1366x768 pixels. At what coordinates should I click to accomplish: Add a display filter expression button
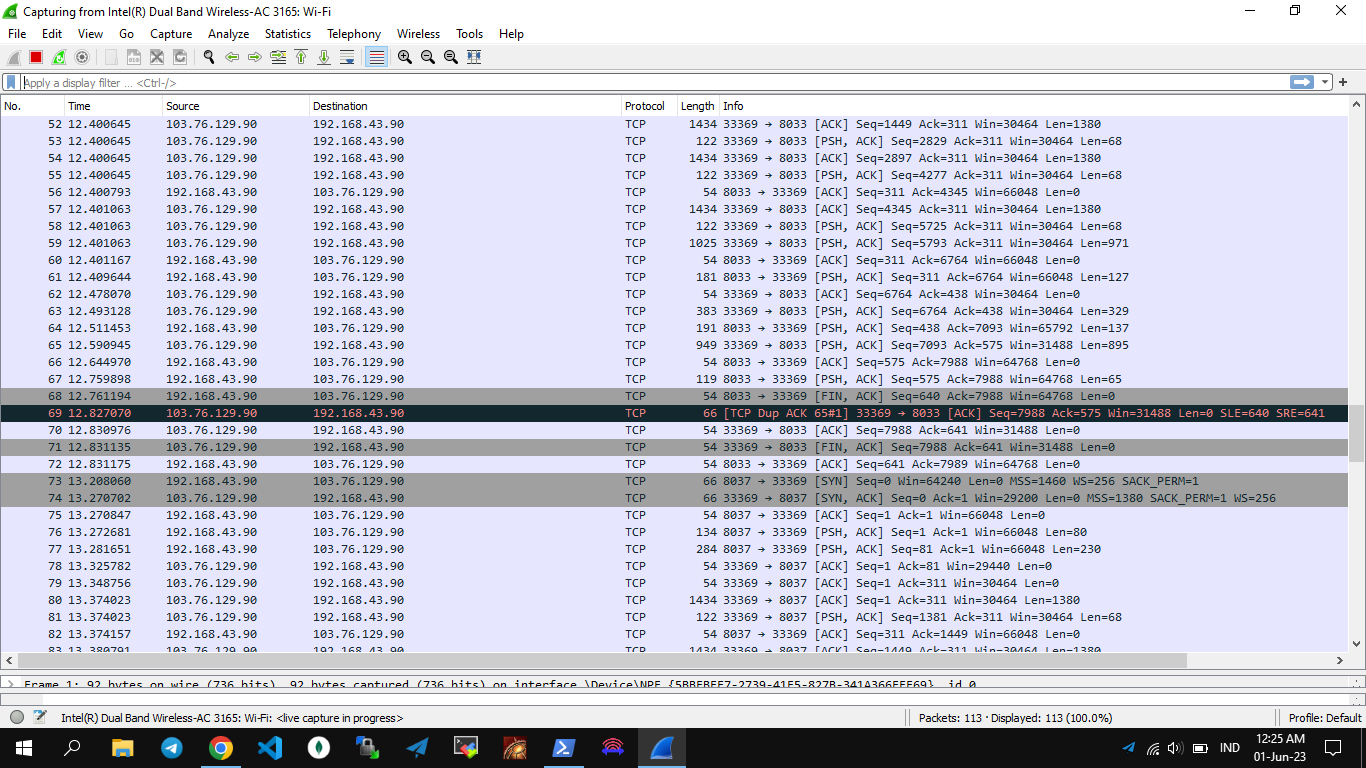point(1344,83)
